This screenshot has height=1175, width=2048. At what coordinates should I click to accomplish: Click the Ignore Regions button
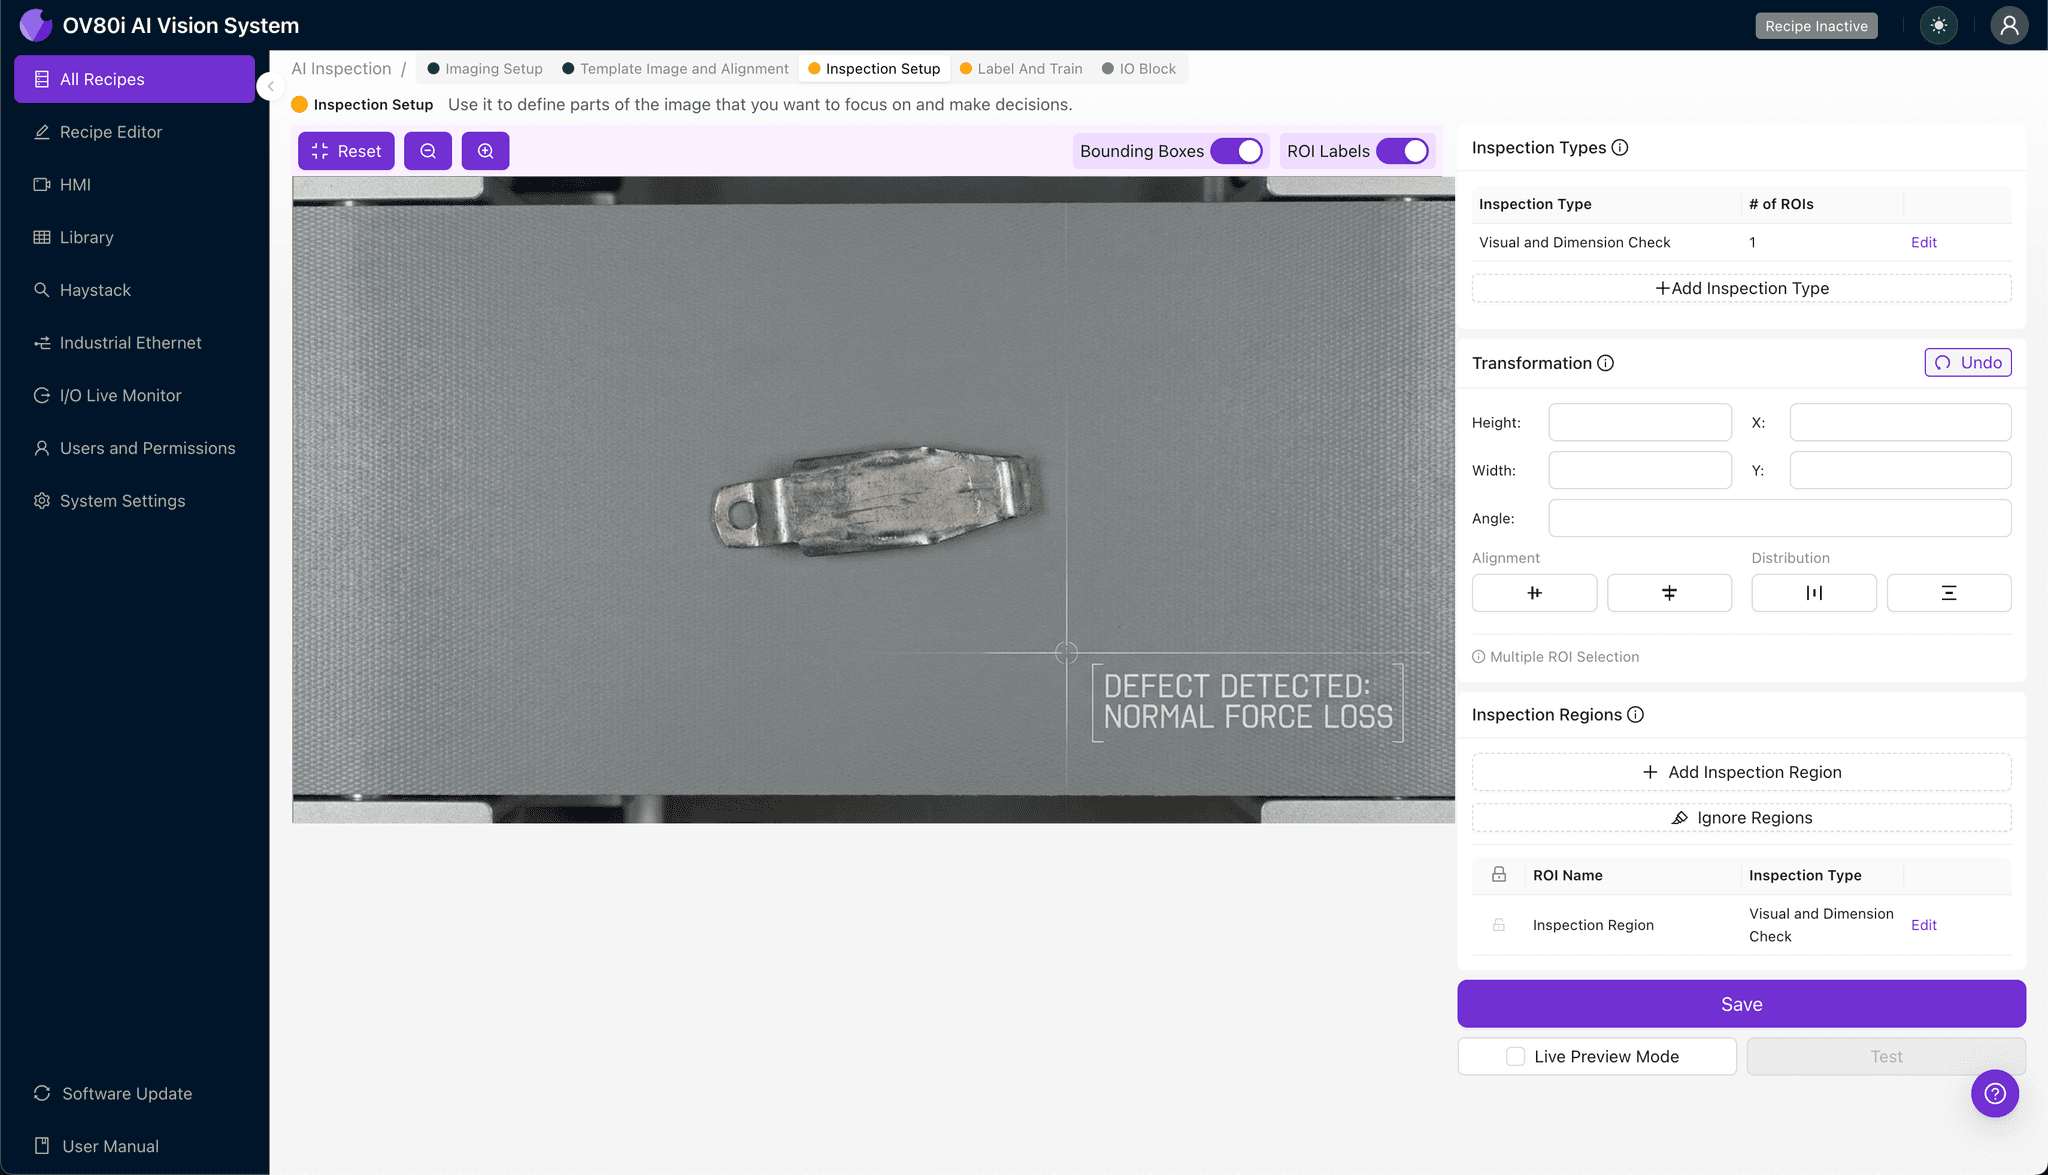1742,818
